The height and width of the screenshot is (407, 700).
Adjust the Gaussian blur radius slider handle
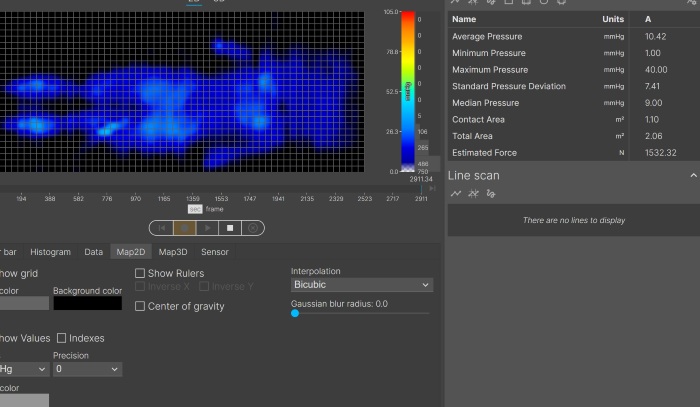point(295,313)
